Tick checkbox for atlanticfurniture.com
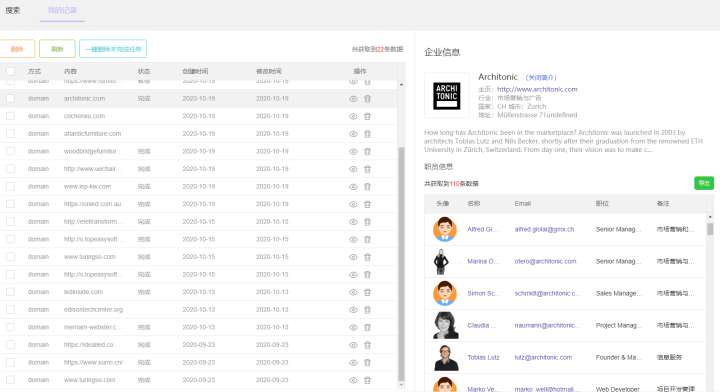 (10, 134)
